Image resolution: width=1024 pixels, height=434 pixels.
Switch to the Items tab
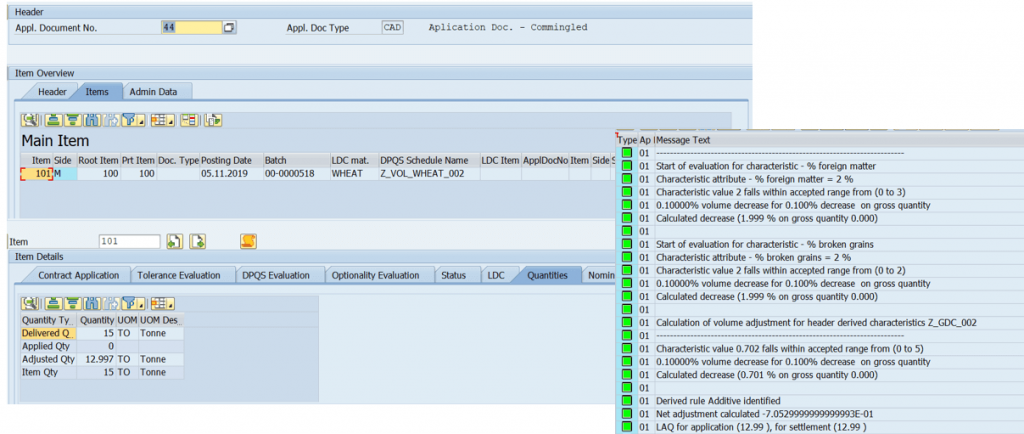click(97, 92)
